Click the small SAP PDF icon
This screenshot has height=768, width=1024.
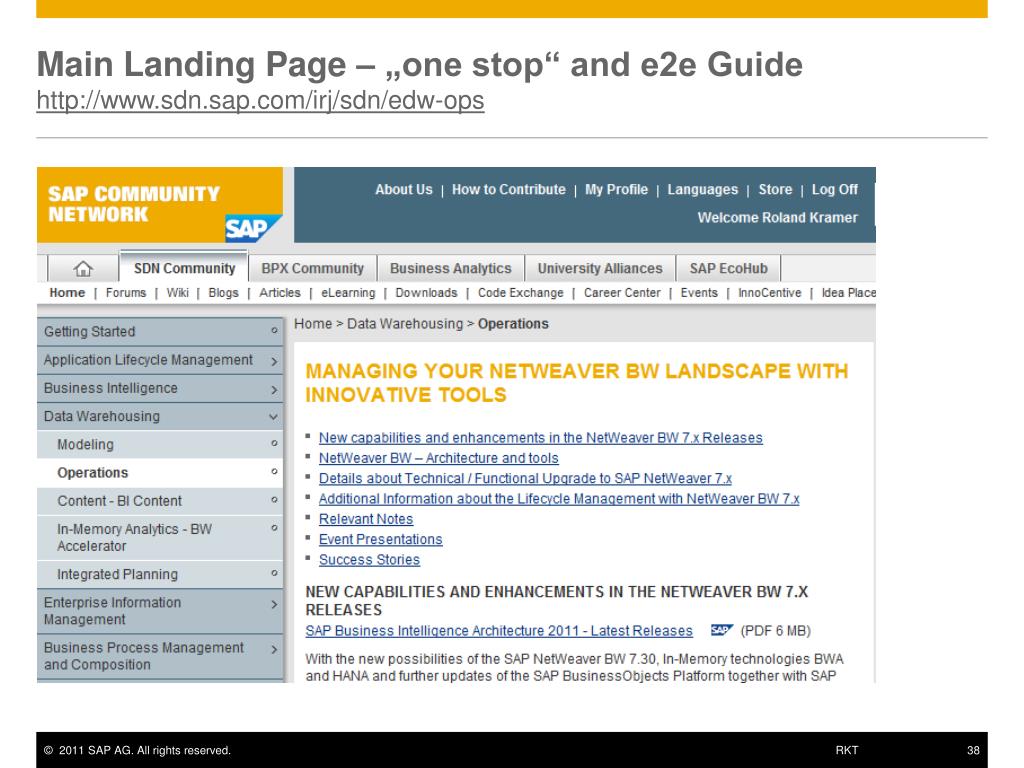pyautogui.click(x=722, y=630)
